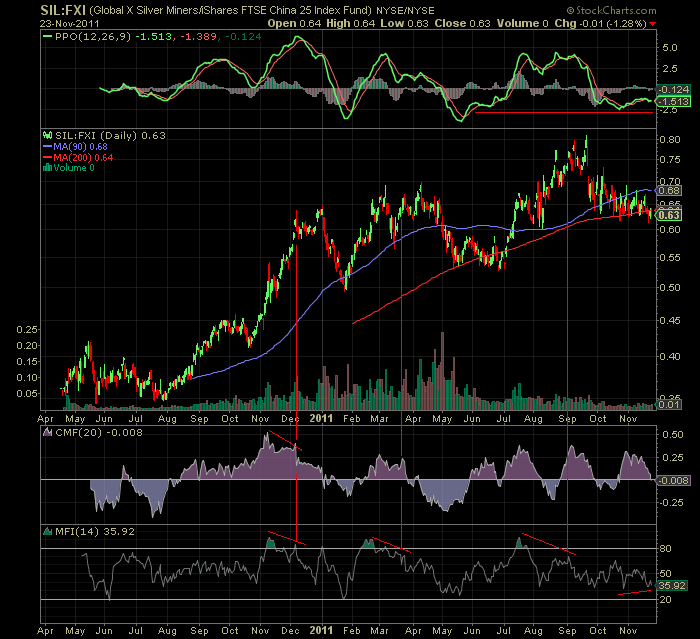Click the MFI area icon in legend
The width and height of the screenshot is (700, 639).
pyautogui.click(x=47, y=531)
